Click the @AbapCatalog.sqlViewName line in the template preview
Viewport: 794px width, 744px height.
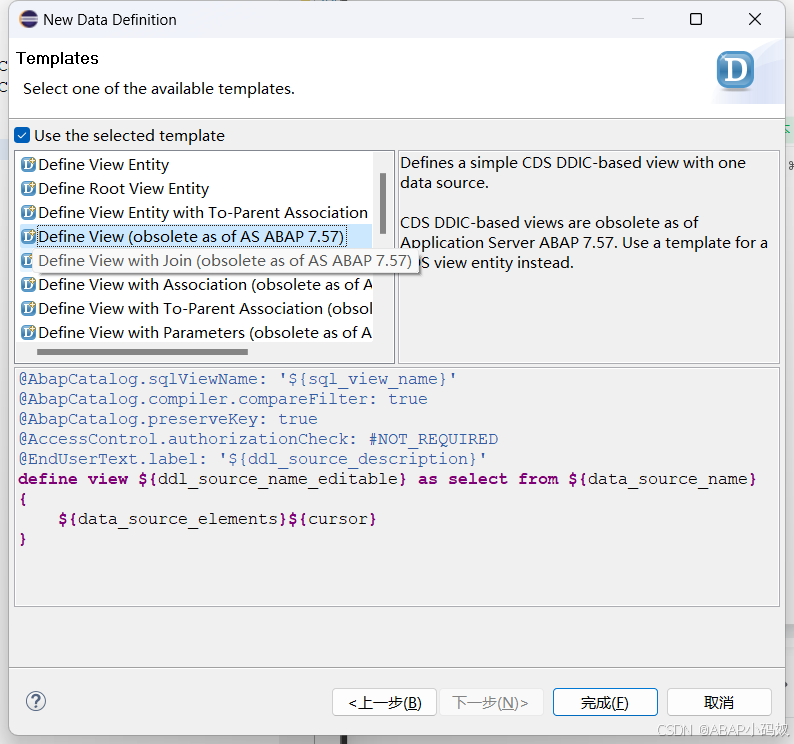(x=237, y=379)
